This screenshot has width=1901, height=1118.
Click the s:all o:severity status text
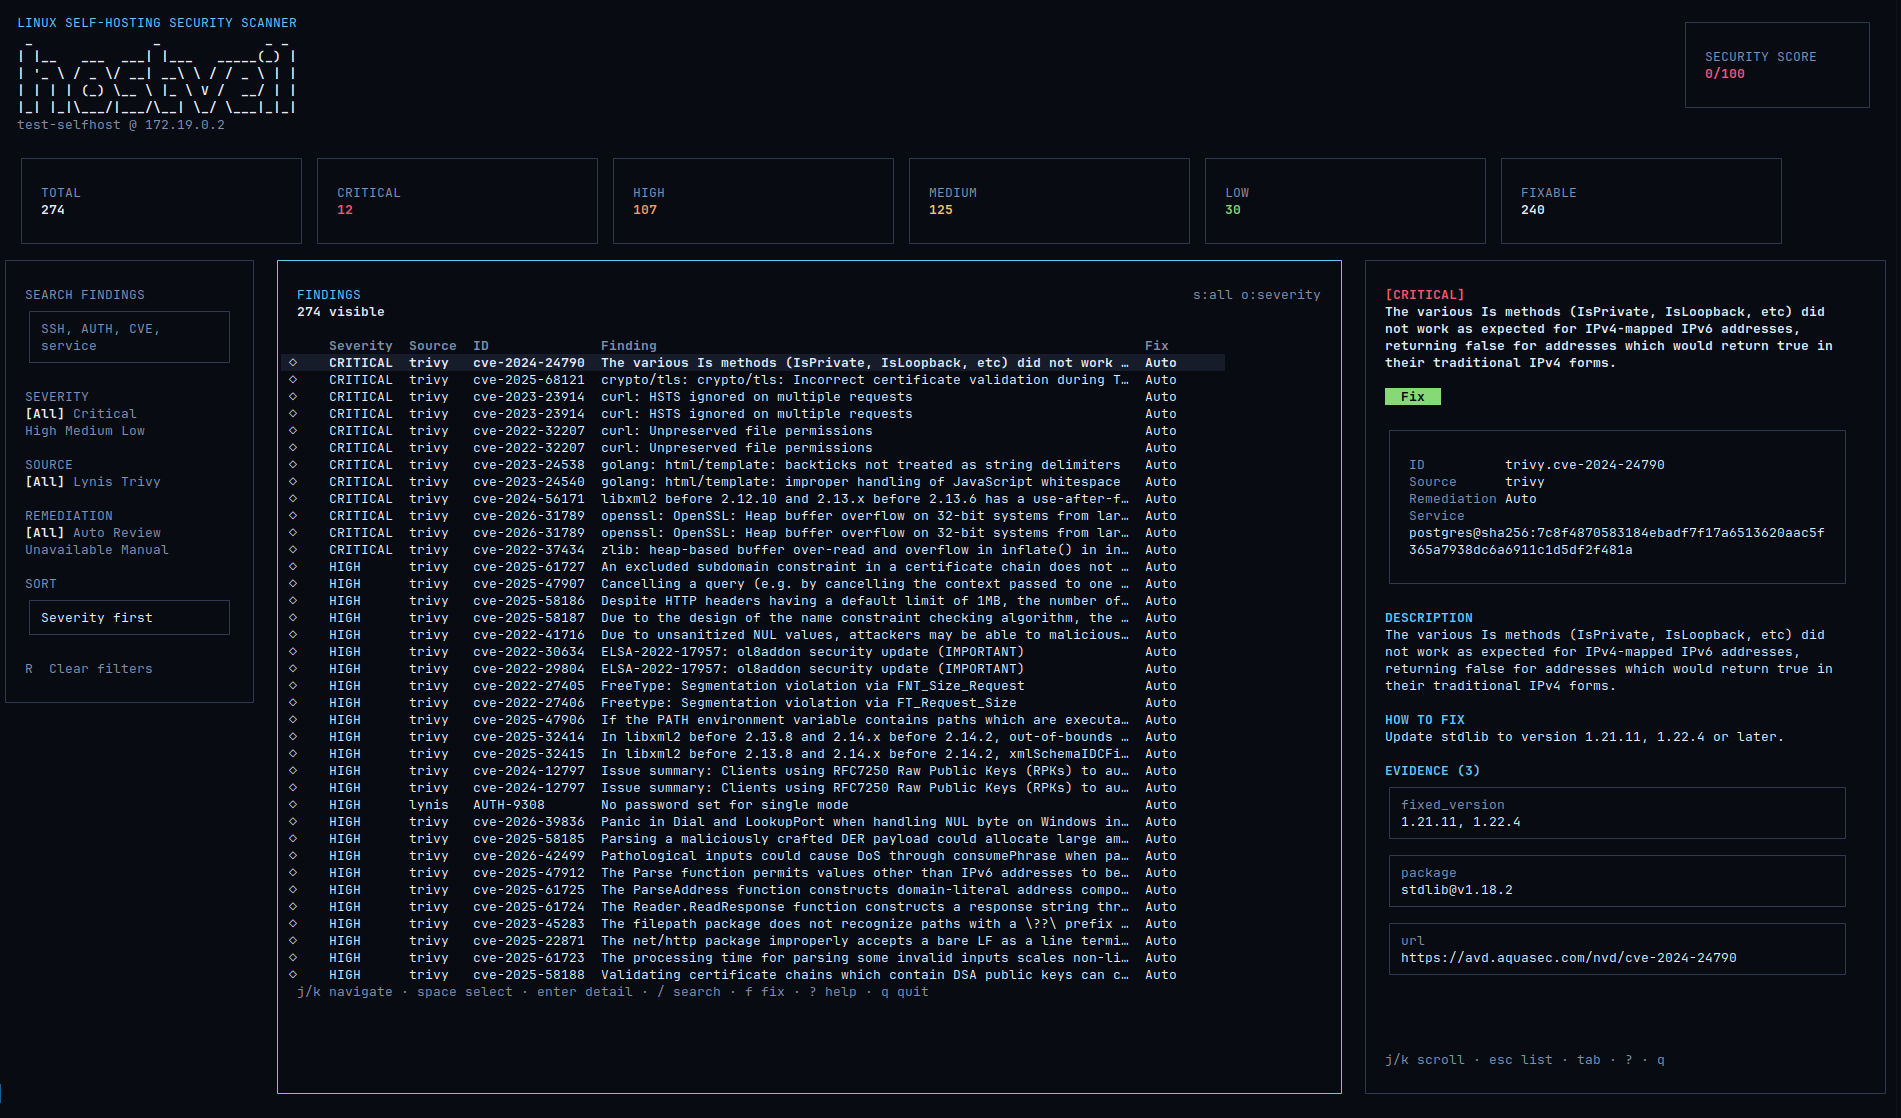[1257, 295]
